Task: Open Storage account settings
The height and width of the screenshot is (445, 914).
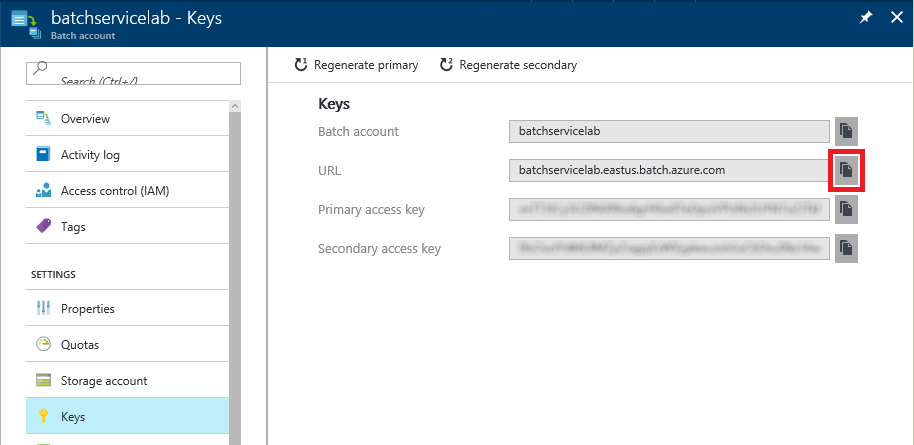Action: click(128, 381)
